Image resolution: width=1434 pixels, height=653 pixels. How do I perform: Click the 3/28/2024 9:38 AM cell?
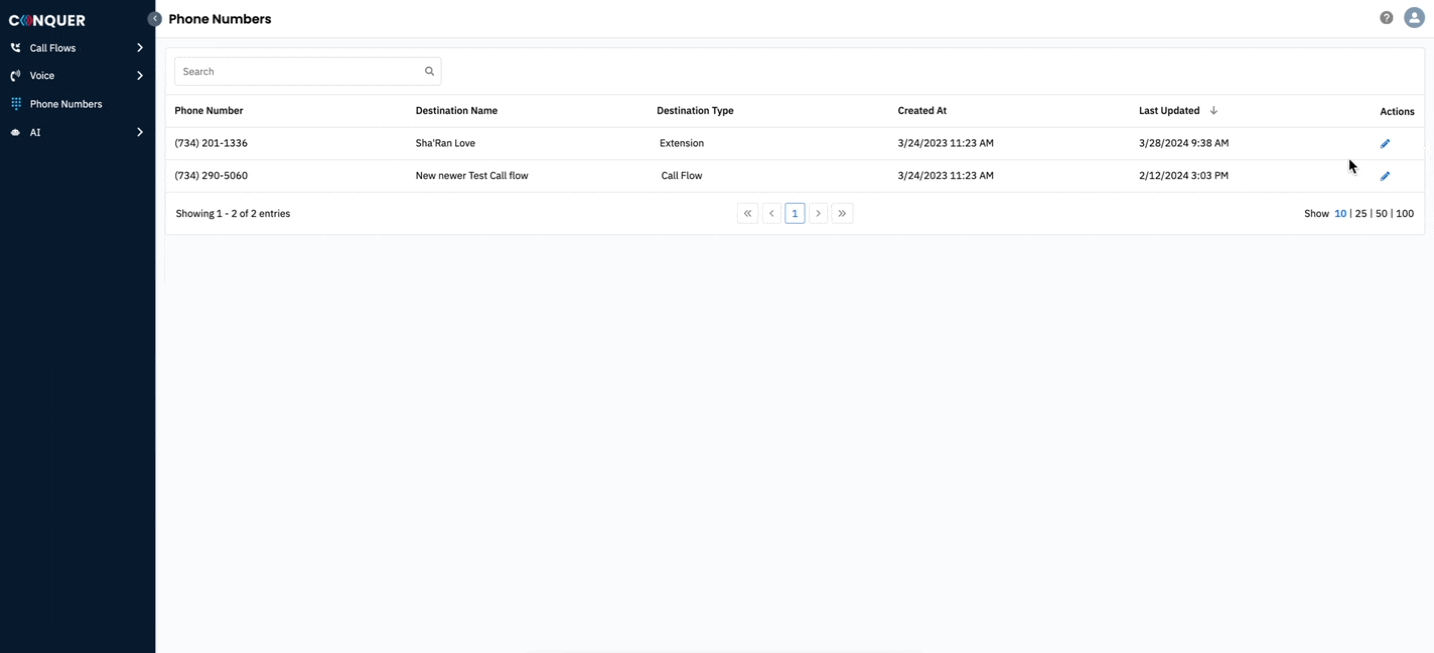click(x=1184, y=144)
